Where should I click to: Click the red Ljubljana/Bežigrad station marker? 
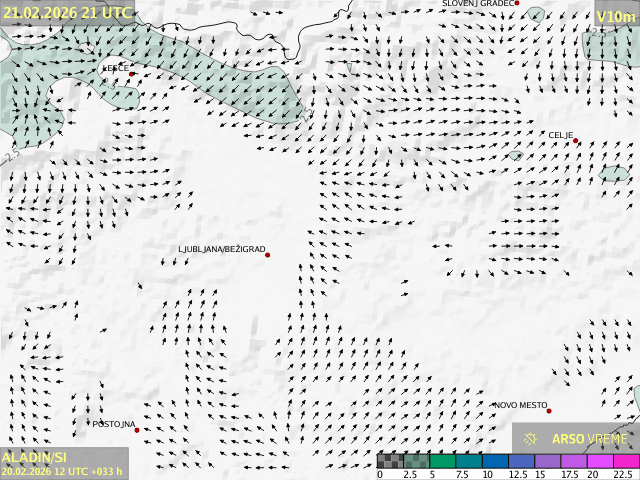pos(267,255)
